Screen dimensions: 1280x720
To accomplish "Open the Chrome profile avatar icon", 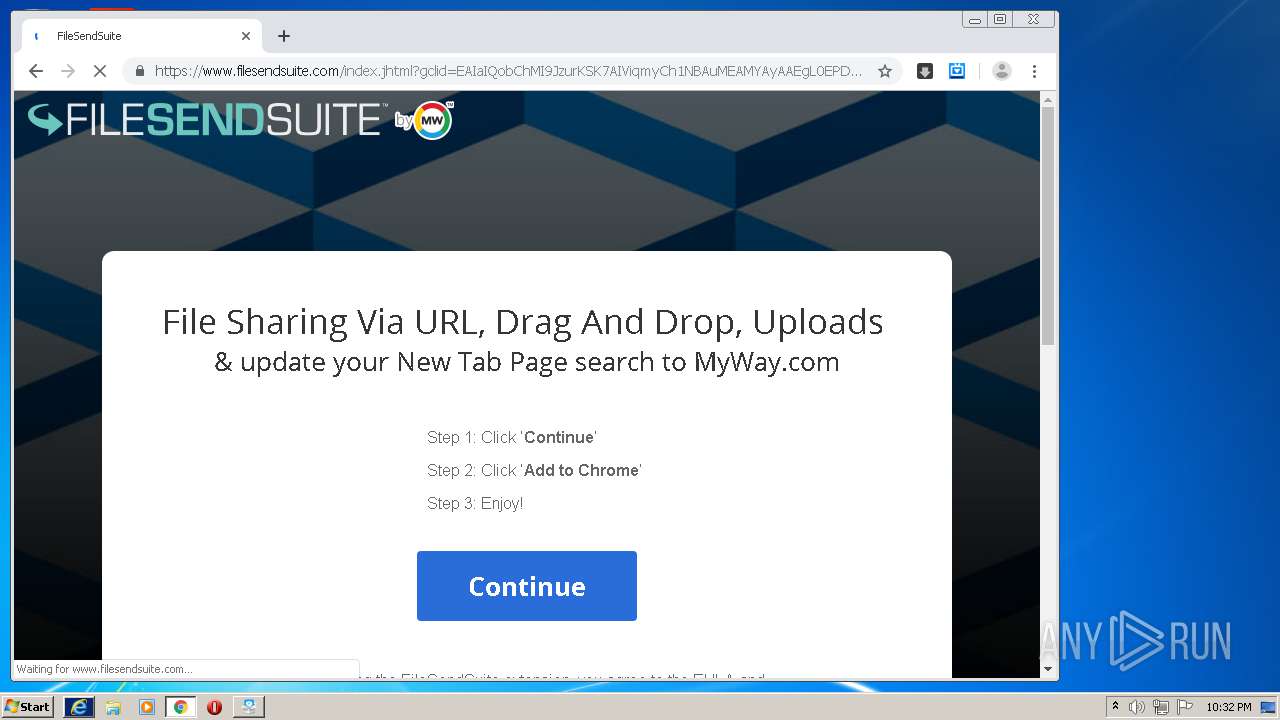I will click(1002, 71).
